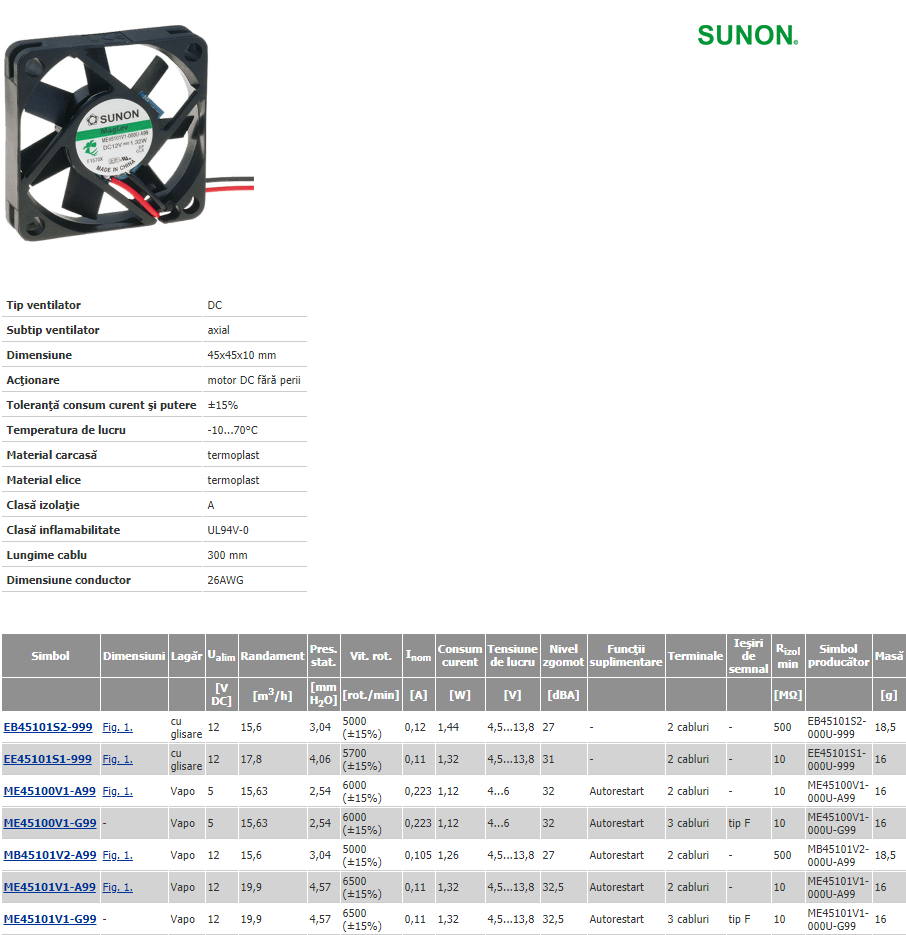Open Fig. 1 link in EB45101S2-999 row
This screenshot has height=935, width=906.
point(117,727)
